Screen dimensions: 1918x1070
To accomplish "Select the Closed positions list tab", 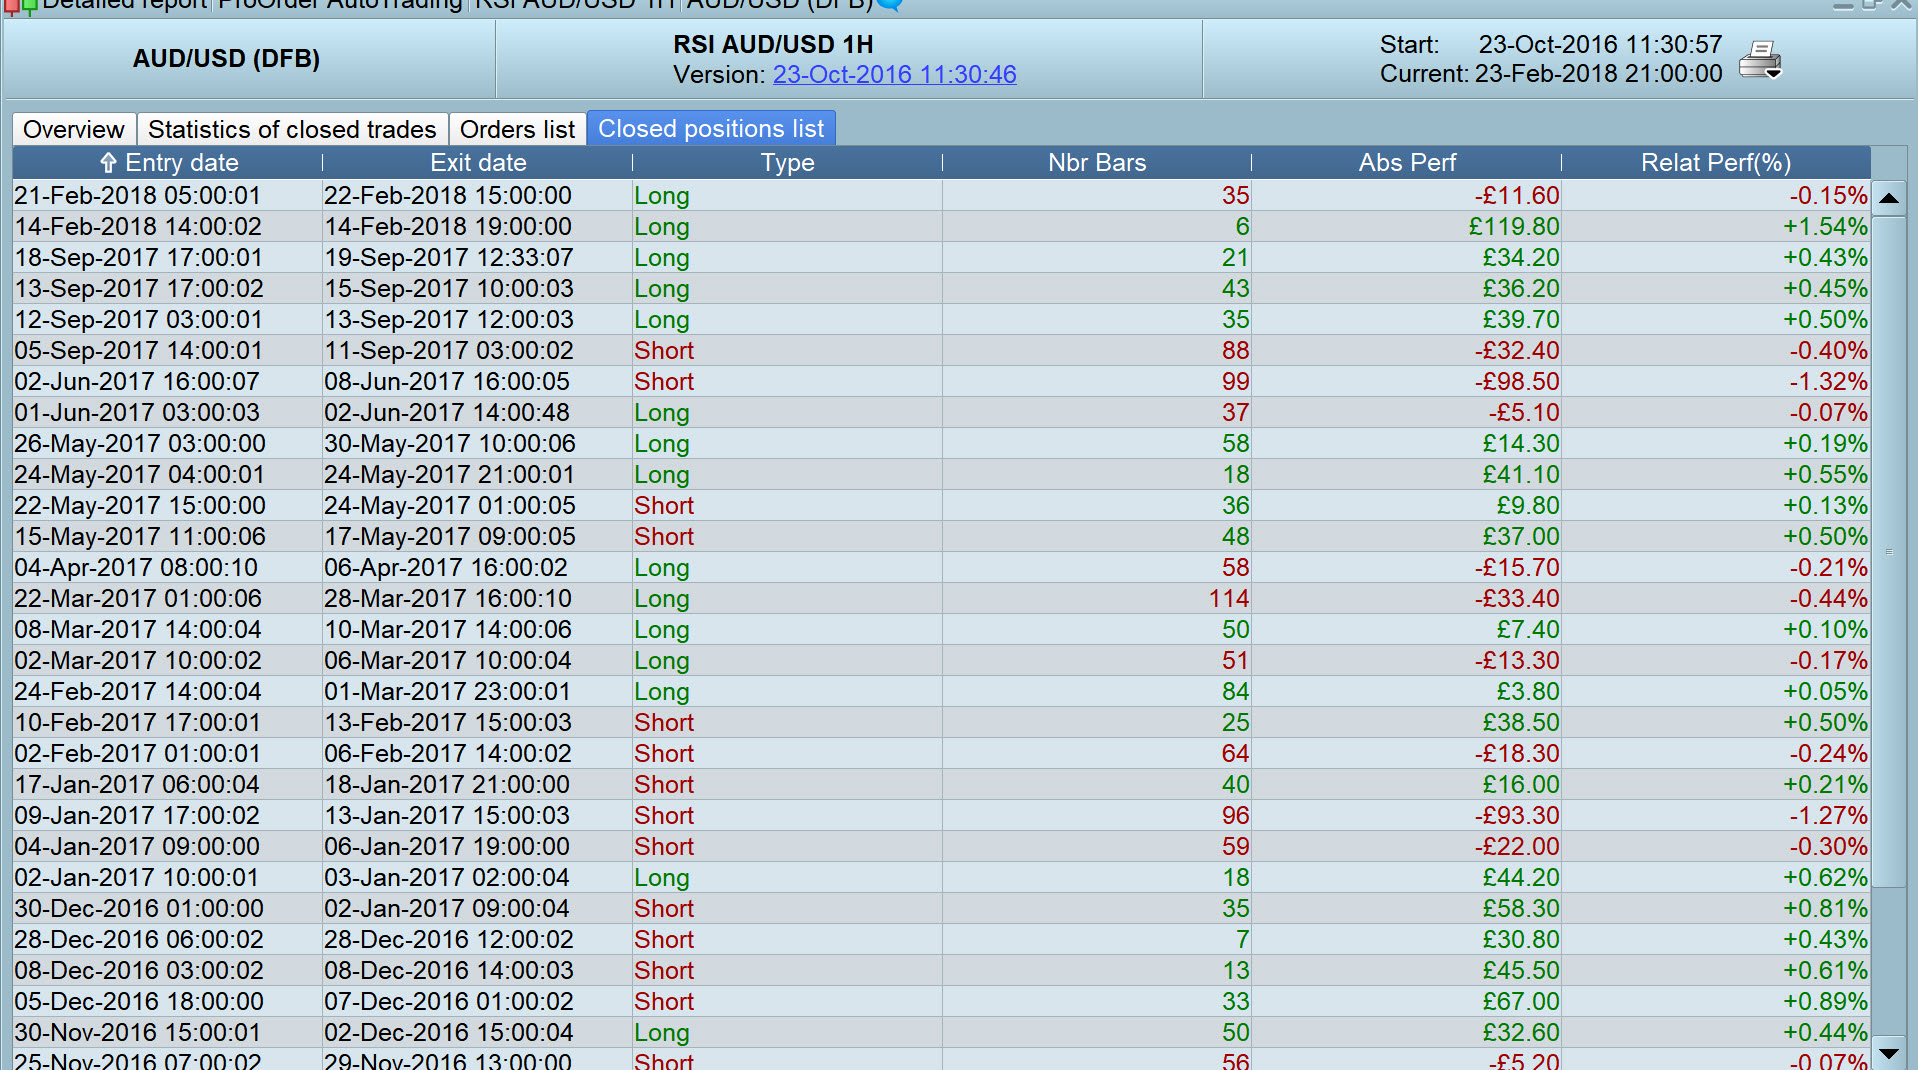I will pos(711,128).
